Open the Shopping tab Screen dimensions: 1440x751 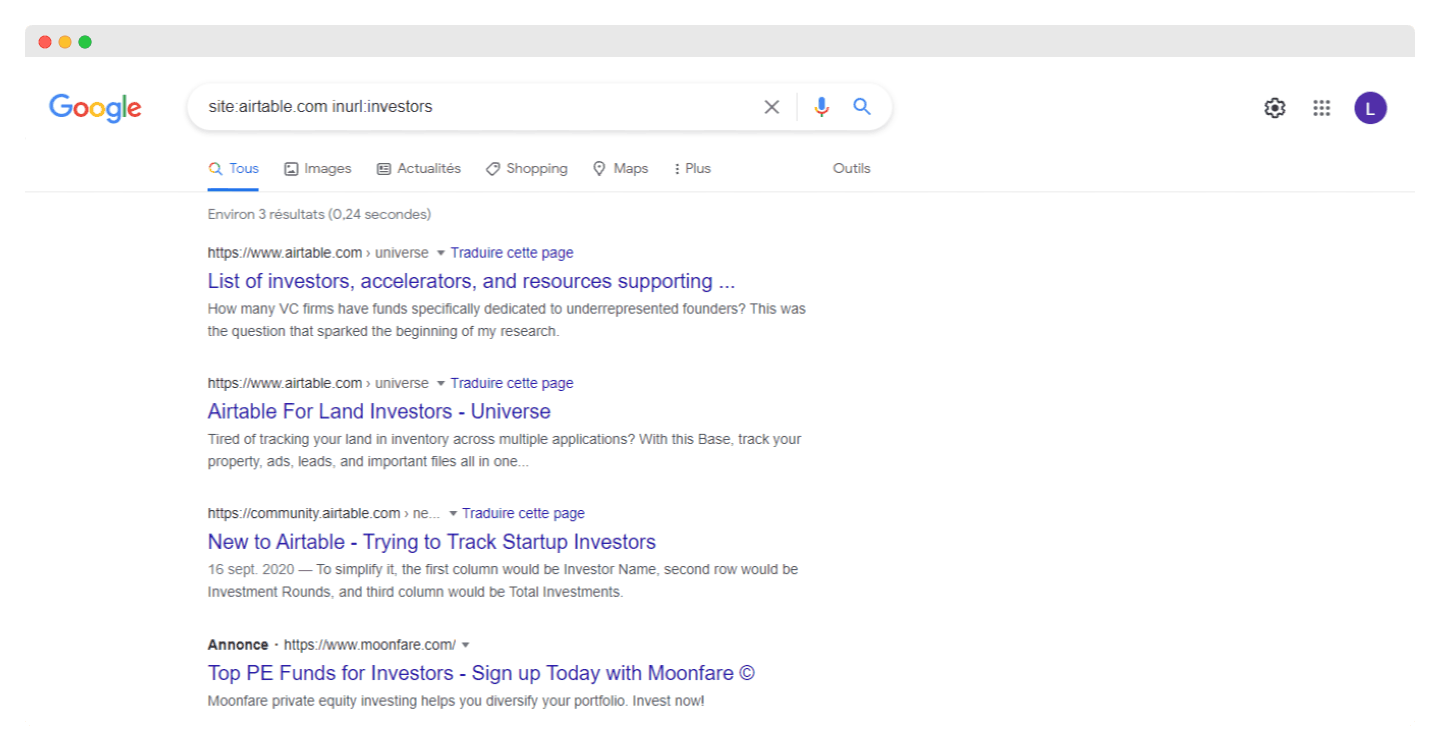pos(527,169)
